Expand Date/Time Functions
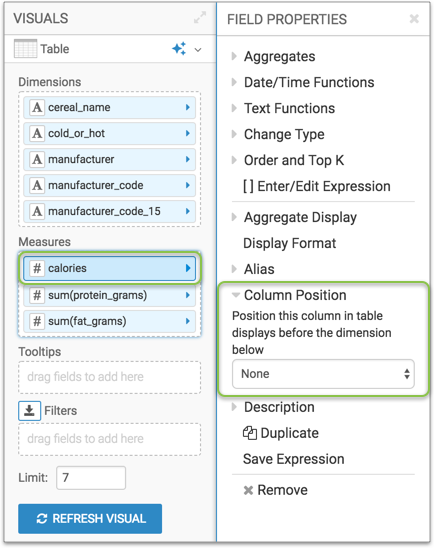This screenshot has height=548, width=434. point(303,82)
